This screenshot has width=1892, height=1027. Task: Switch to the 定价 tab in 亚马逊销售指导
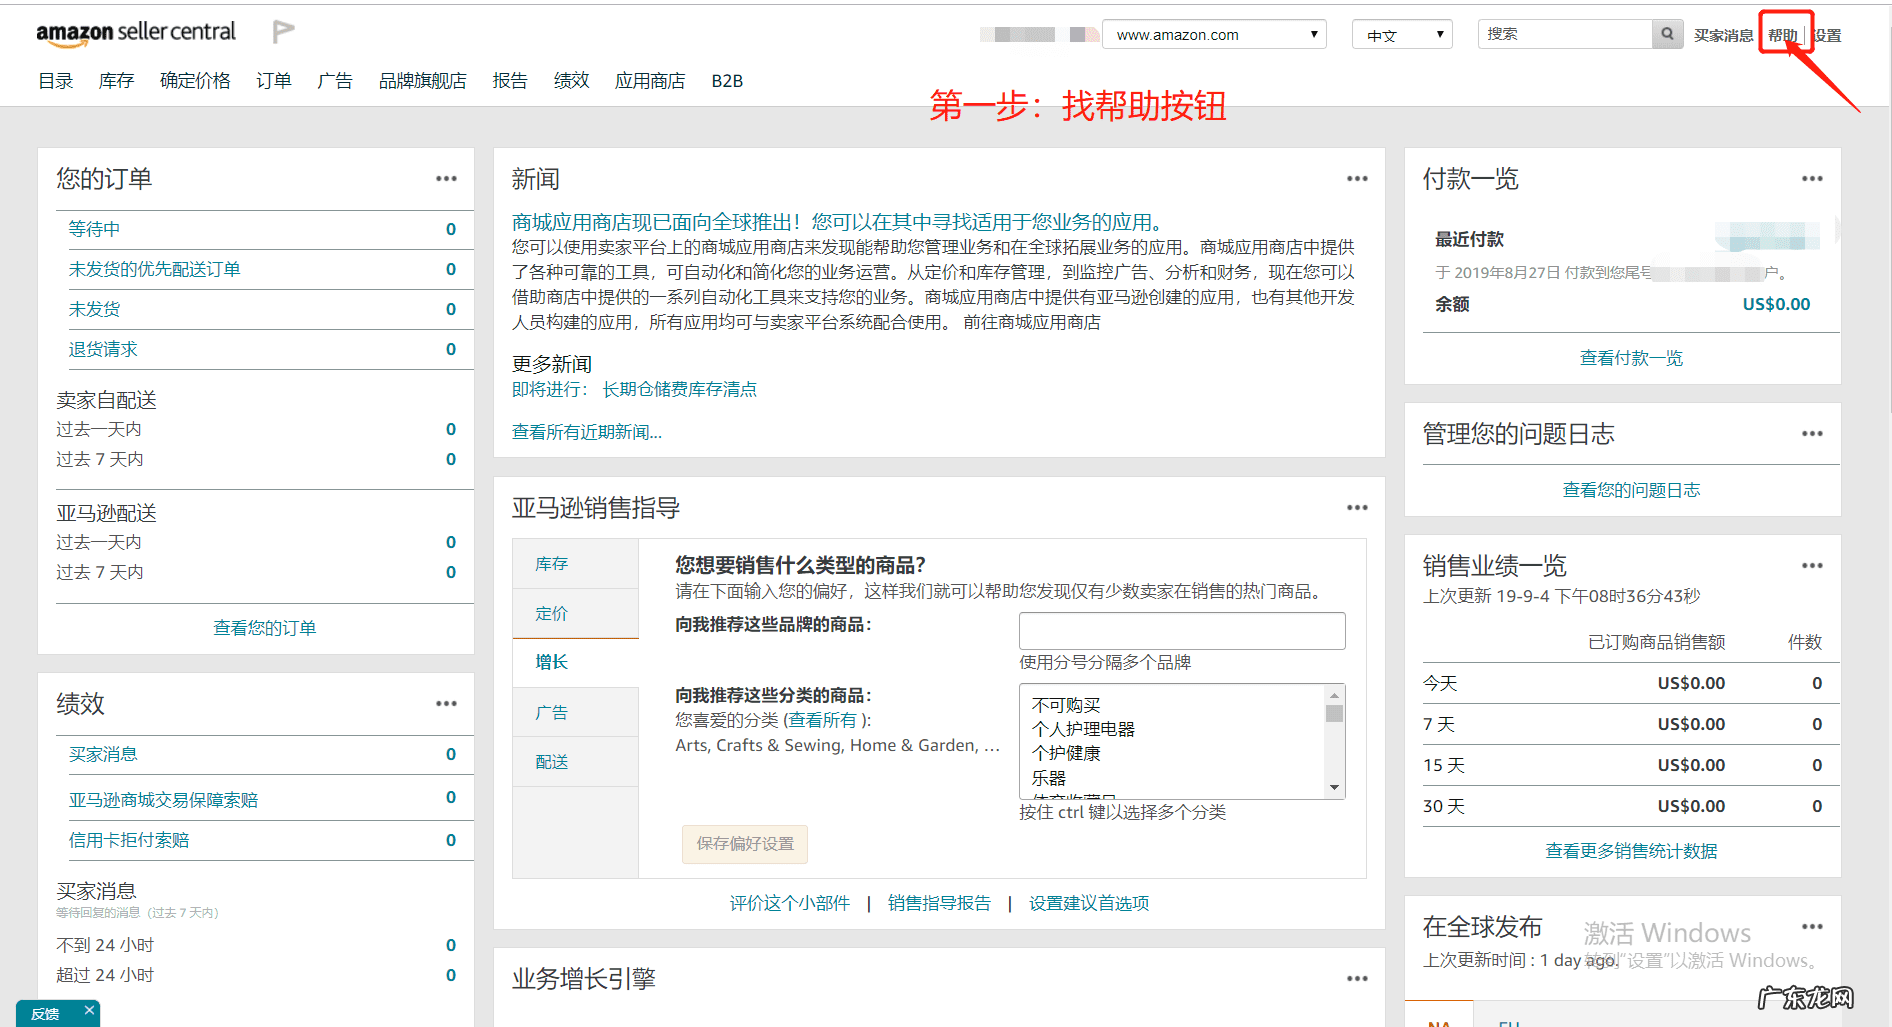(x=551, y=613)
